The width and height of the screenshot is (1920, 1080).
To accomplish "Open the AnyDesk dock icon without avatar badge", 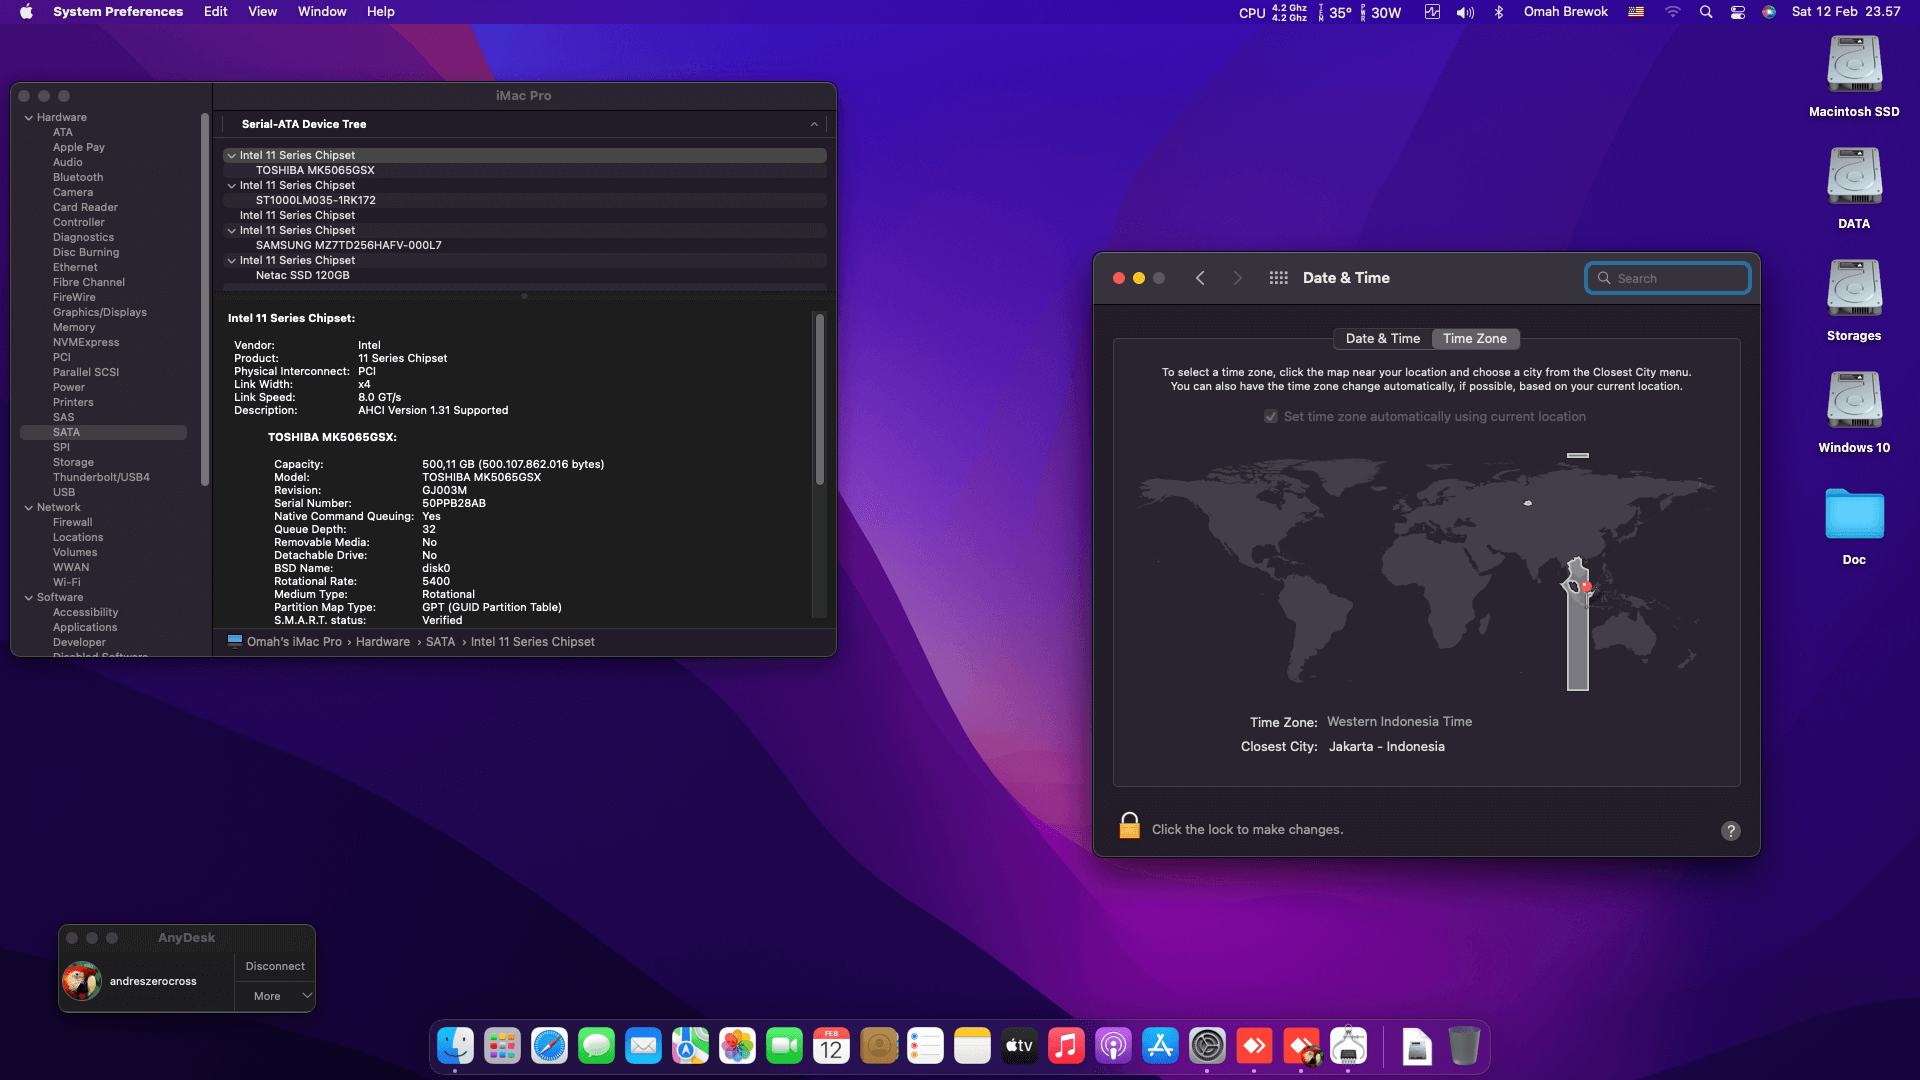I will click(1254, 1046).
